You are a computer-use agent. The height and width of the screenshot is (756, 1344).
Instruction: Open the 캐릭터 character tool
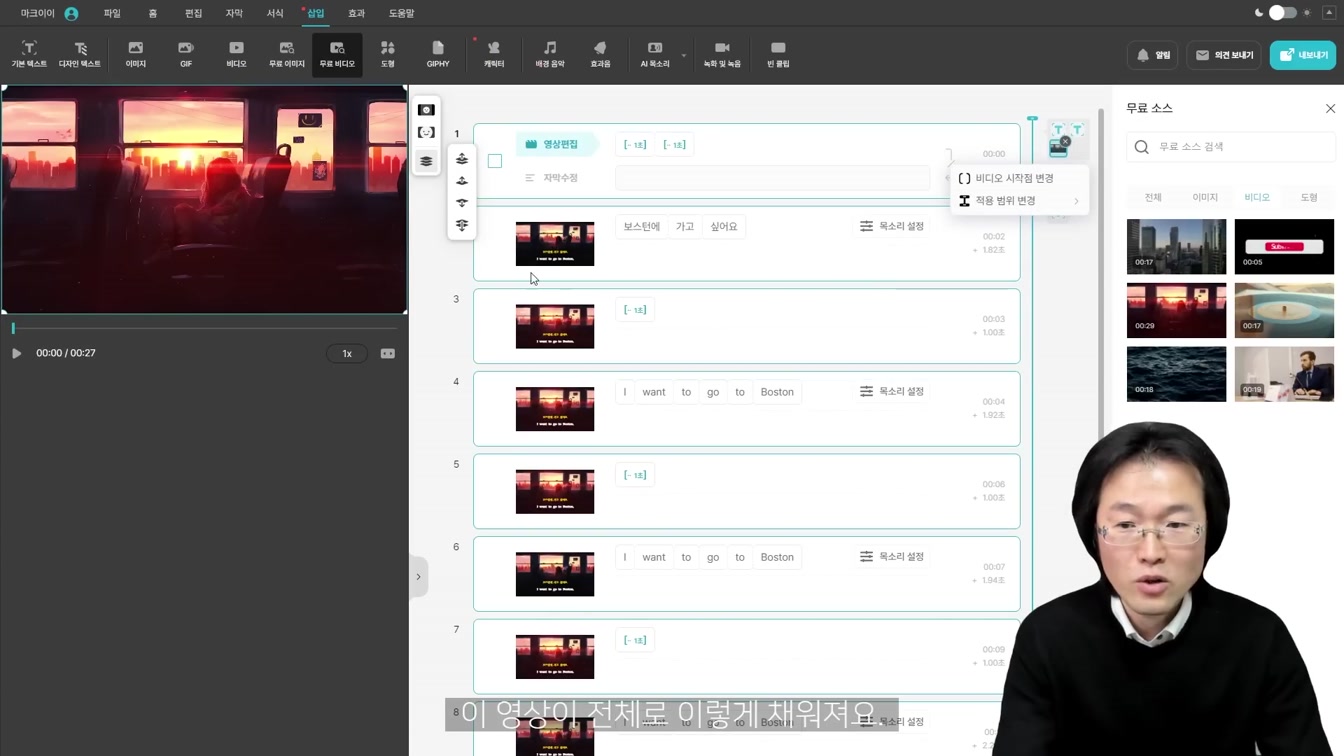[494, 54]
